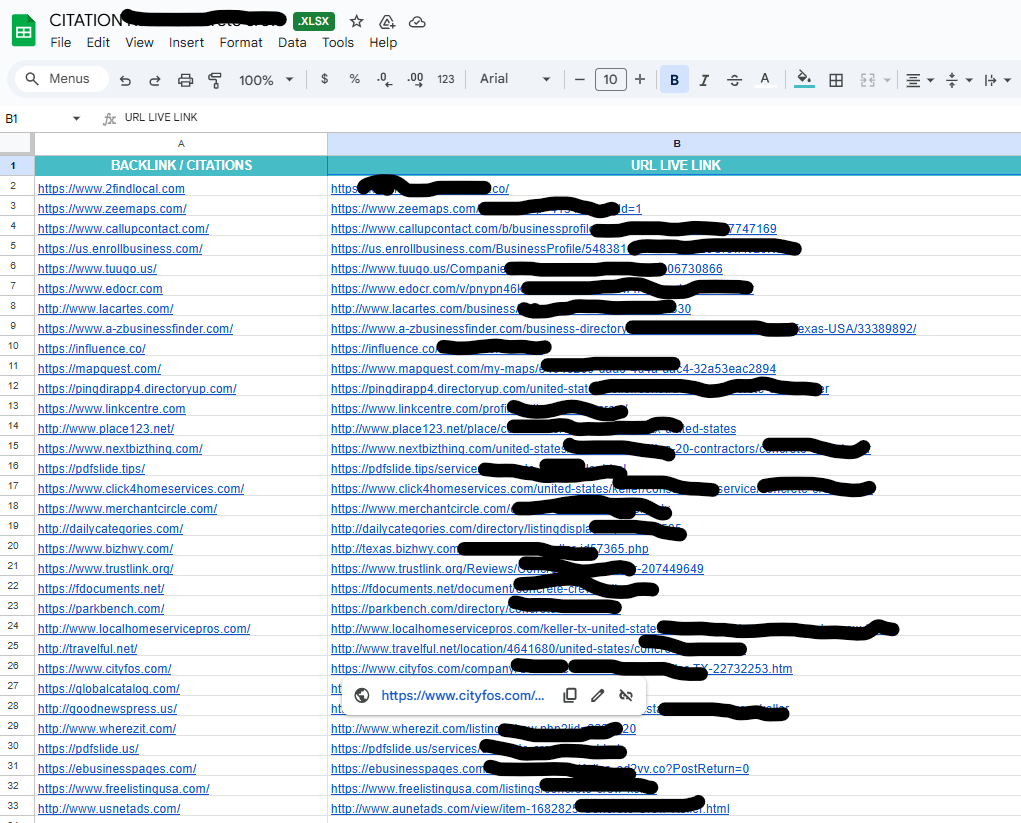
Task: Increase the font size
Action: (x=640, y=79)
